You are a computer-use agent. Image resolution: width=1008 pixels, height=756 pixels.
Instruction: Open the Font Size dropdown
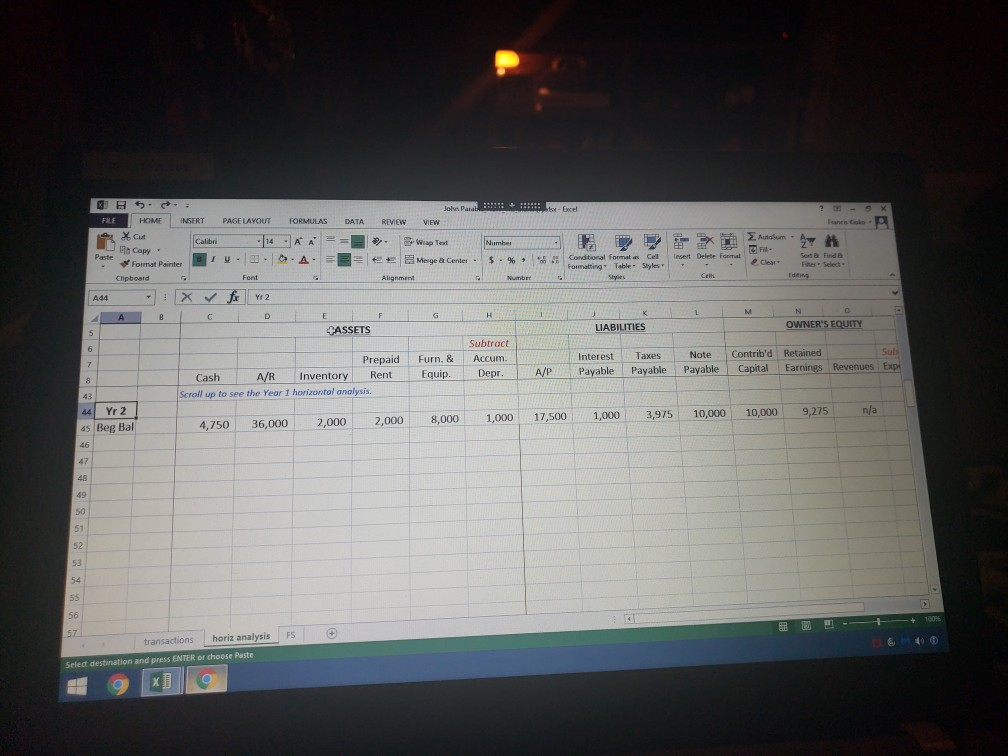pos(285,240)
